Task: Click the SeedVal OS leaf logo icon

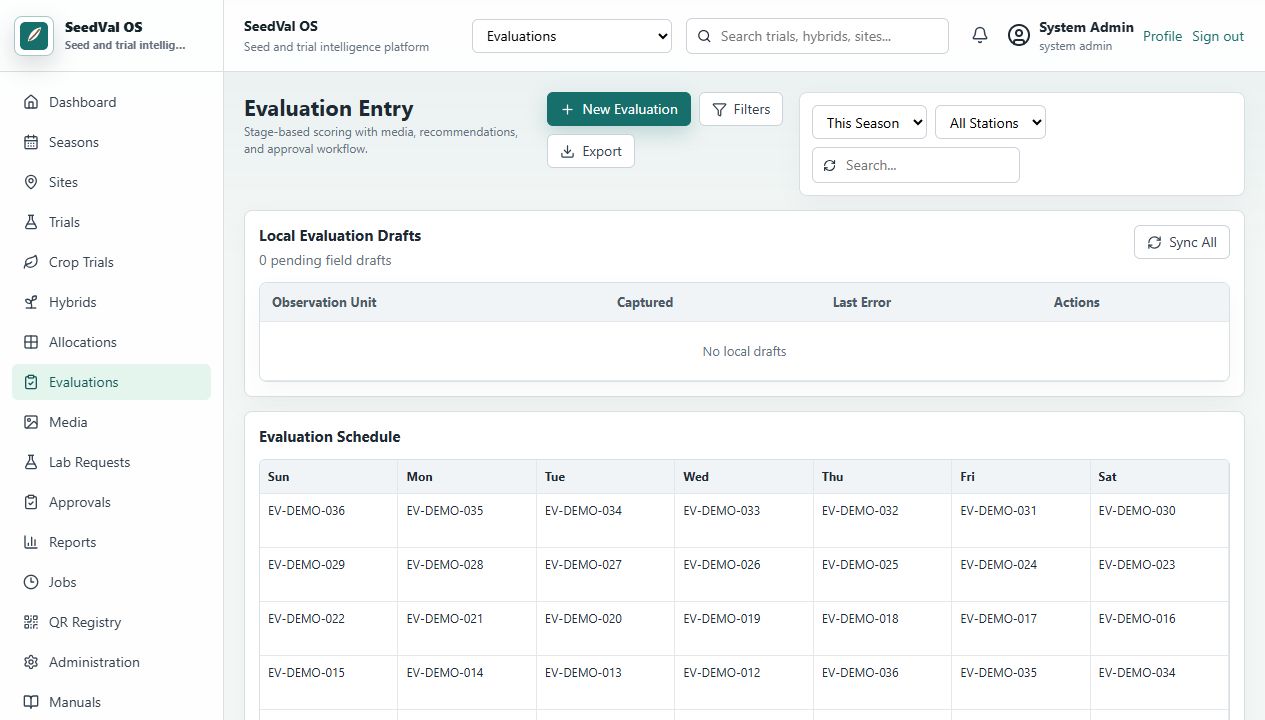Action: (34, 36)
